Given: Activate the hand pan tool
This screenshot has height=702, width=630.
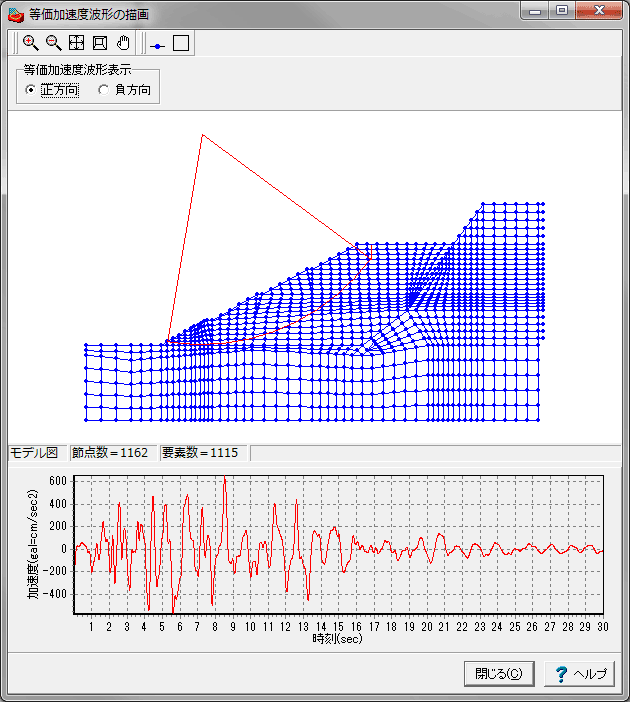Looking at the screenshot, I should 123,43.
